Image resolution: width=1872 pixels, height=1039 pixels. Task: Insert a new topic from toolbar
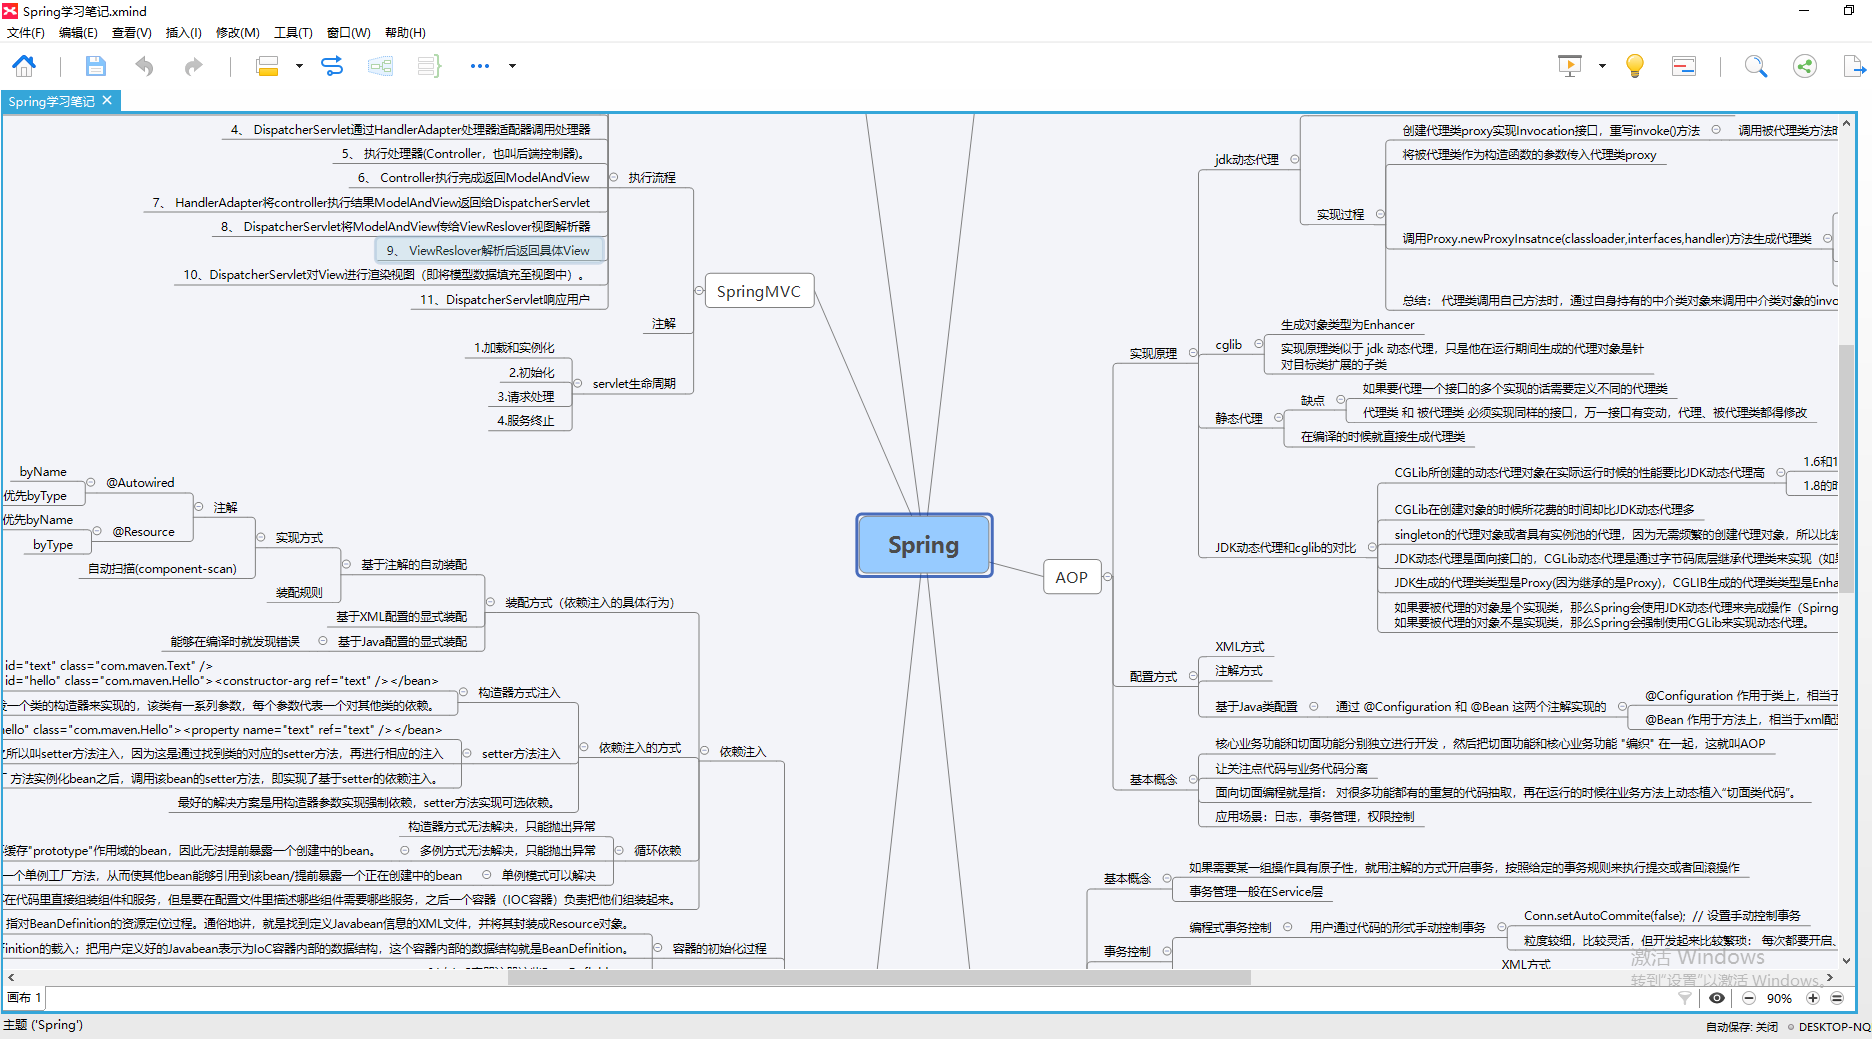267,66
